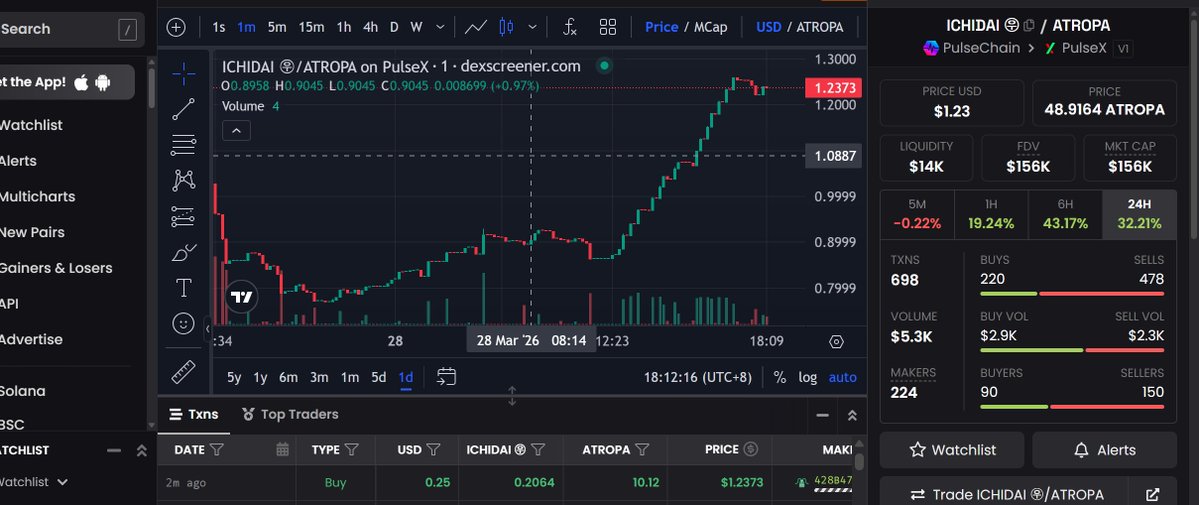Toggle log scale on chart
Viewport: 1199px width, 505px height.
click(807, 377)
